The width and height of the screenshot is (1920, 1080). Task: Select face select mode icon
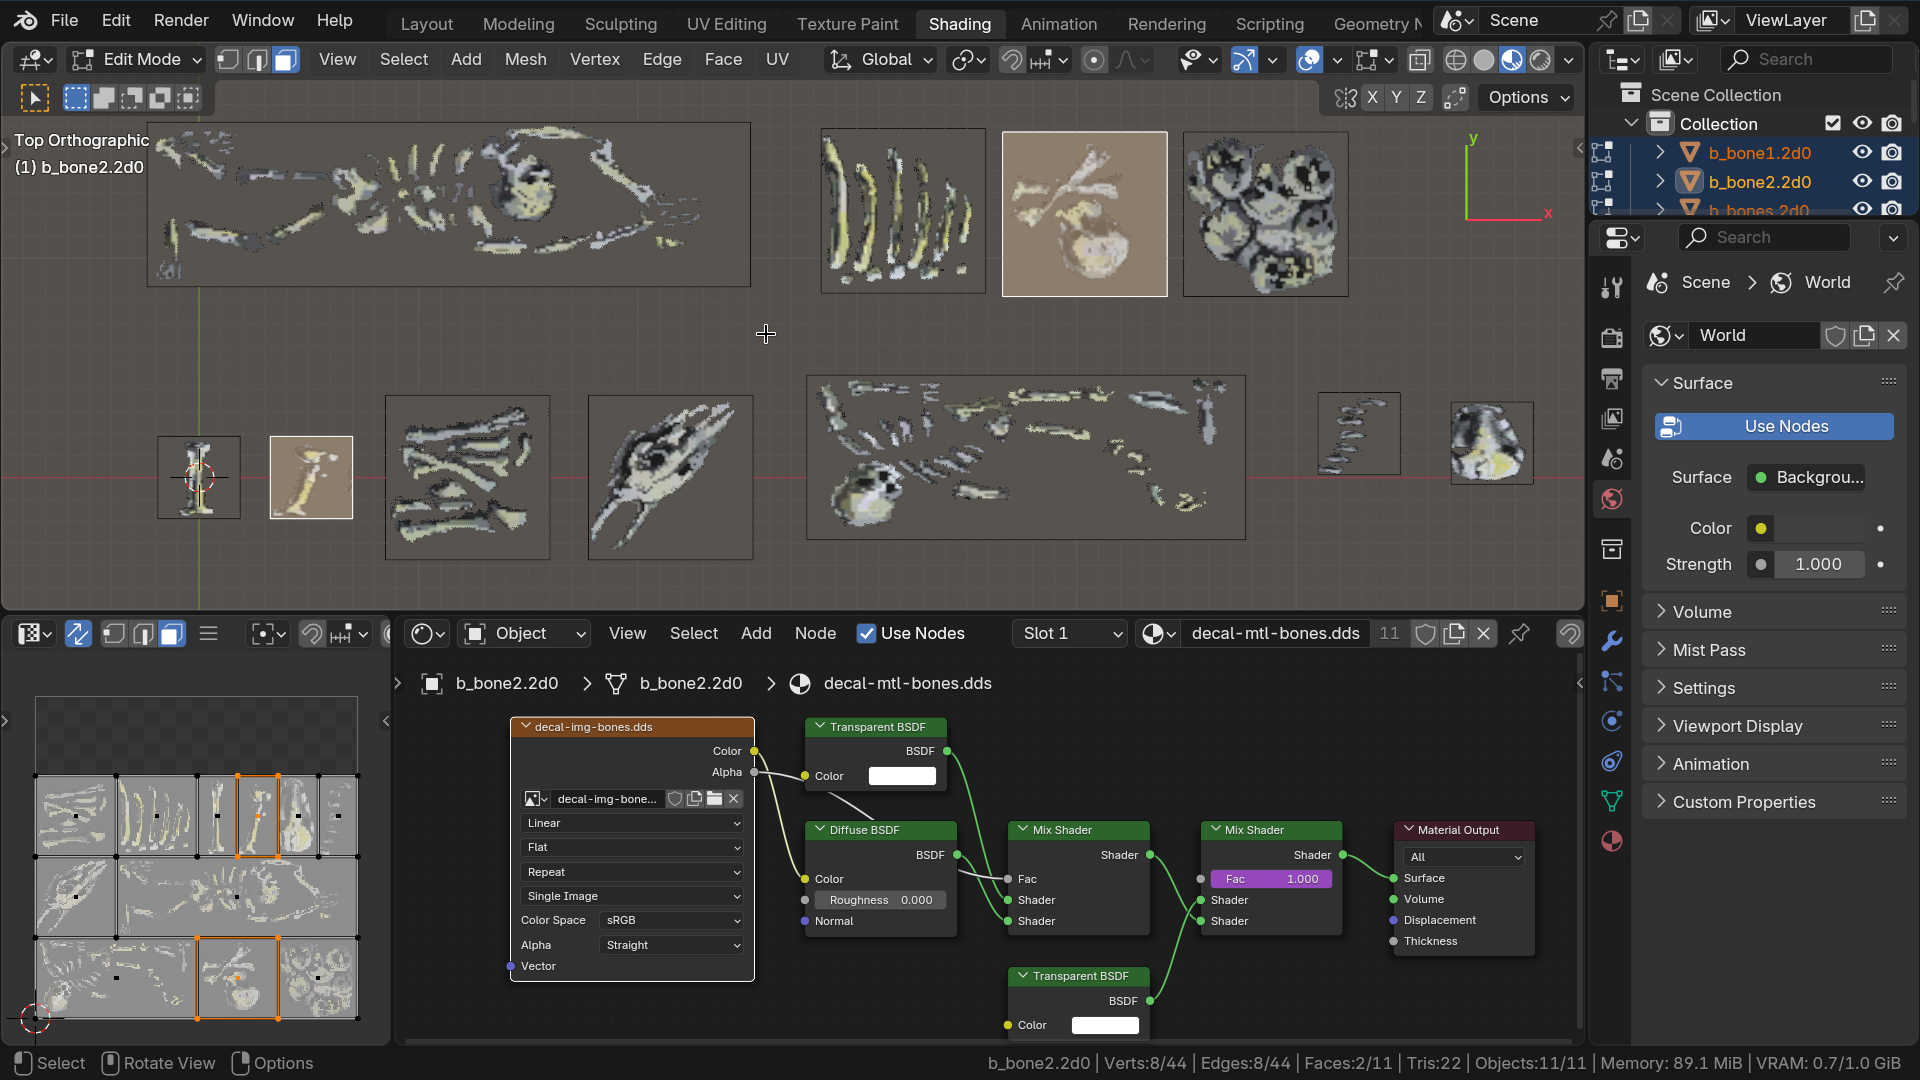coord(285,60)
